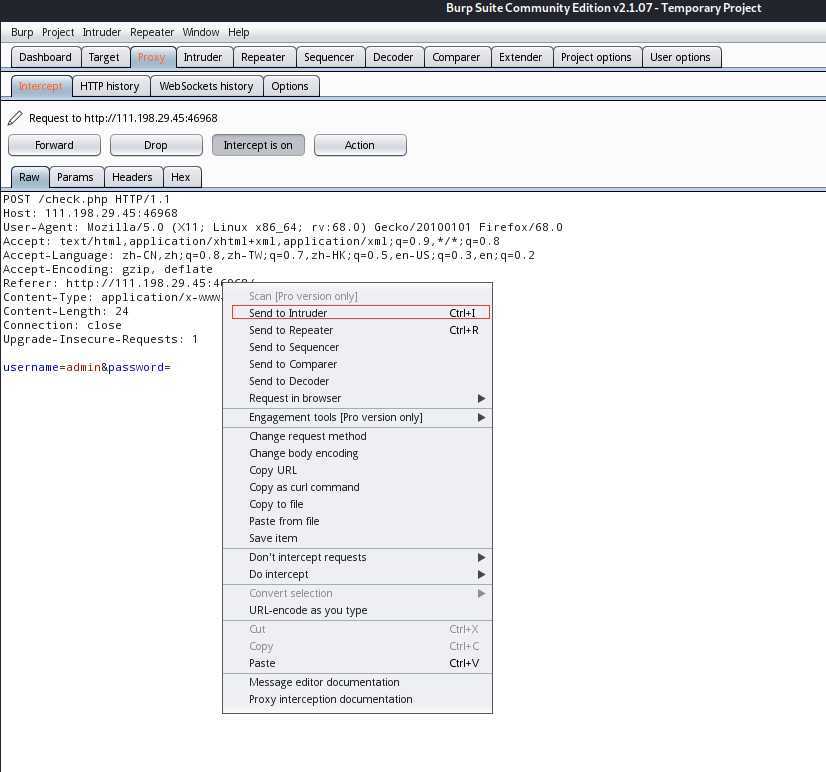Image resolution: width=826 pixels, height=772 pixels.
Task: Go to the Decoder tab
Action: pos(393,57)
